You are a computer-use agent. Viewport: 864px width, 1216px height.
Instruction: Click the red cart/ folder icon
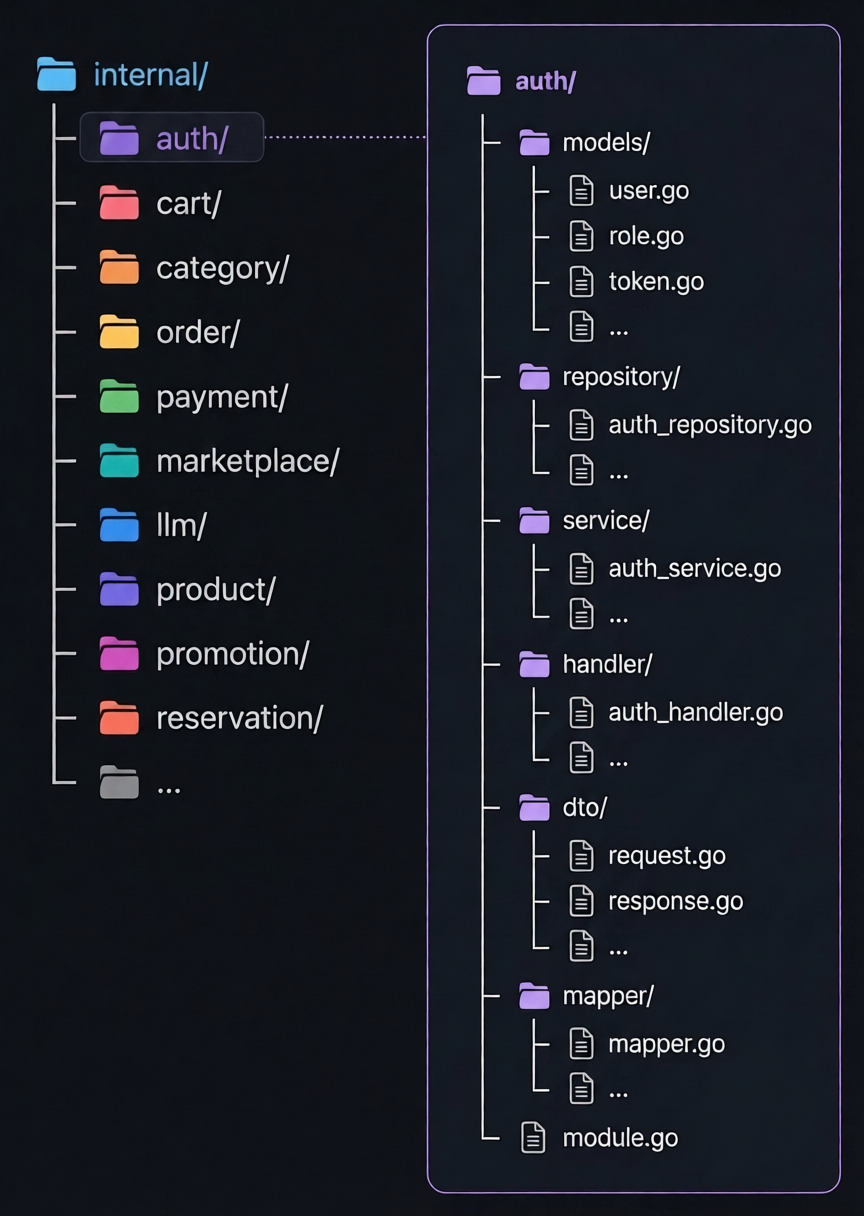point(119,203)
